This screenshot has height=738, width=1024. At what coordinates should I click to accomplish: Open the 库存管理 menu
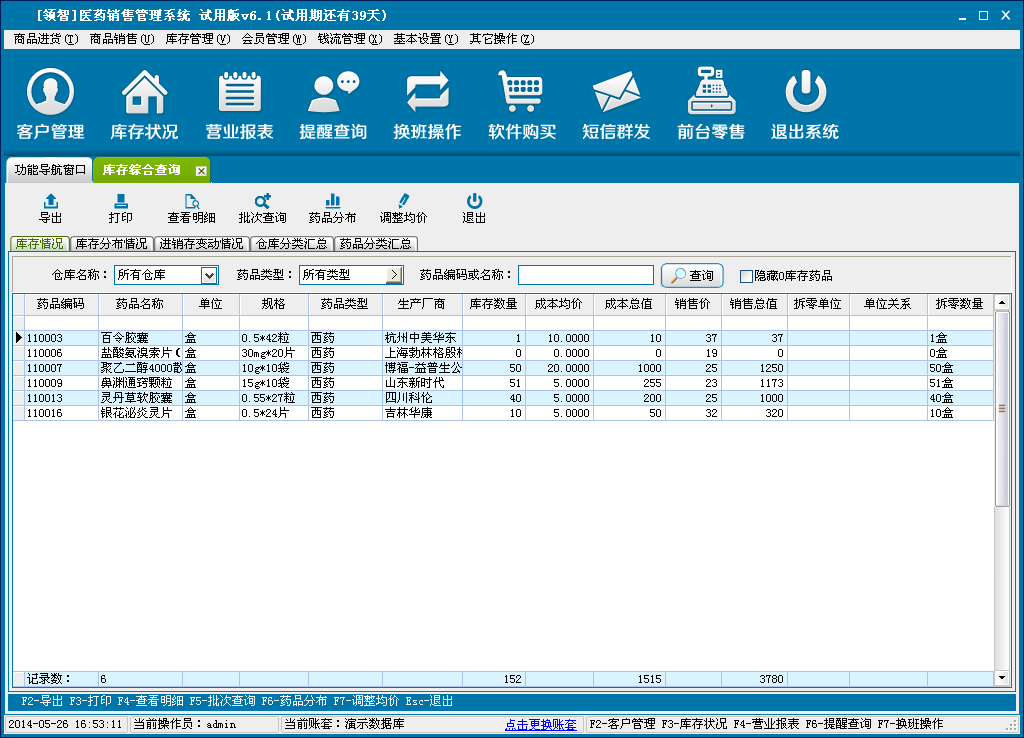(x=197, y=39)
